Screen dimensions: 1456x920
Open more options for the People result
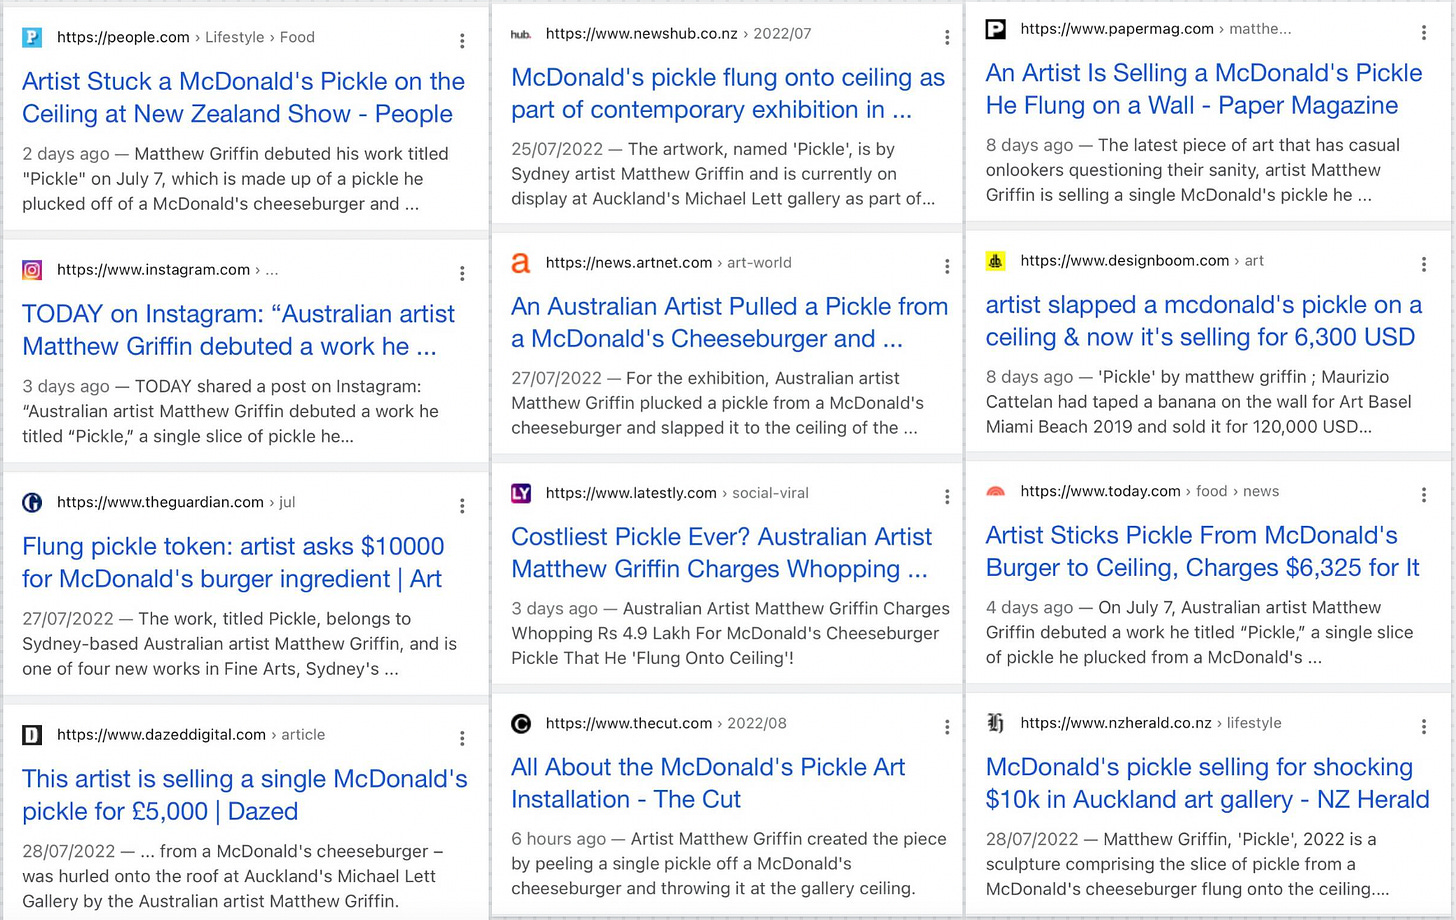462,41
